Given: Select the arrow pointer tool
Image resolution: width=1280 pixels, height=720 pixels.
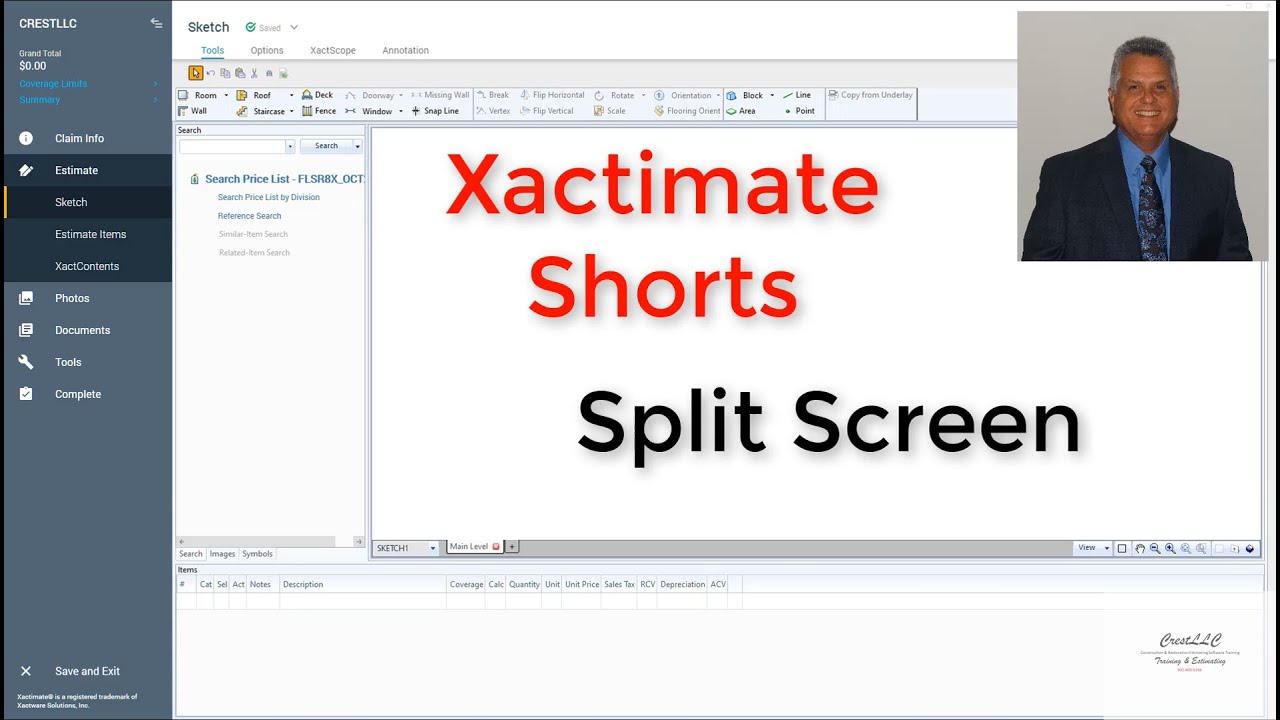Looking at the screenshot, I should 195,73.
